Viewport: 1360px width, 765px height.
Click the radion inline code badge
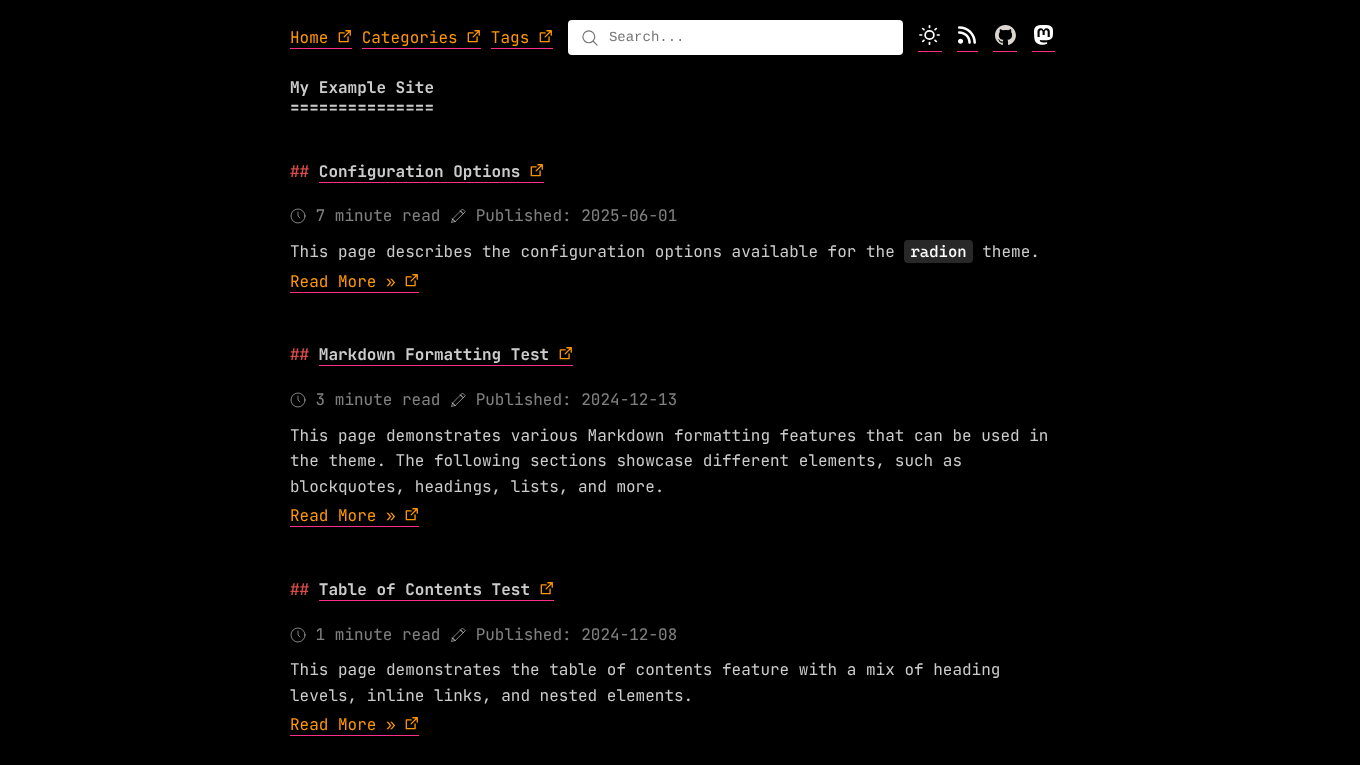click(938, 251)
